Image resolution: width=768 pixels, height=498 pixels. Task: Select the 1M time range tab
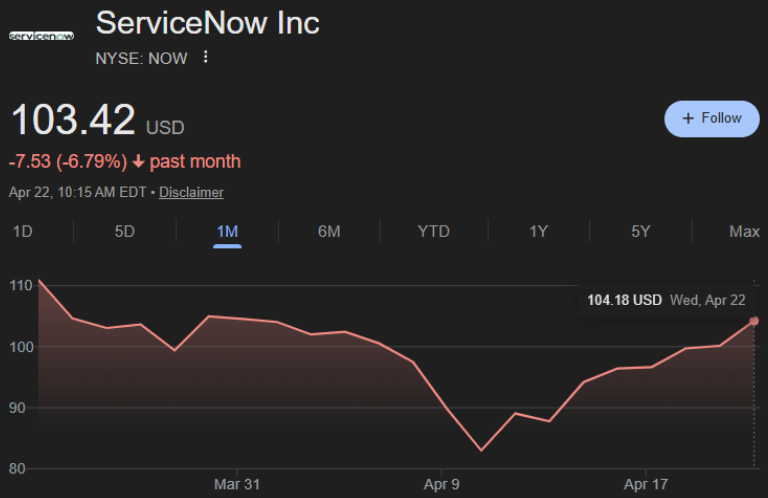pyautogui.click(x=227, y=231)
